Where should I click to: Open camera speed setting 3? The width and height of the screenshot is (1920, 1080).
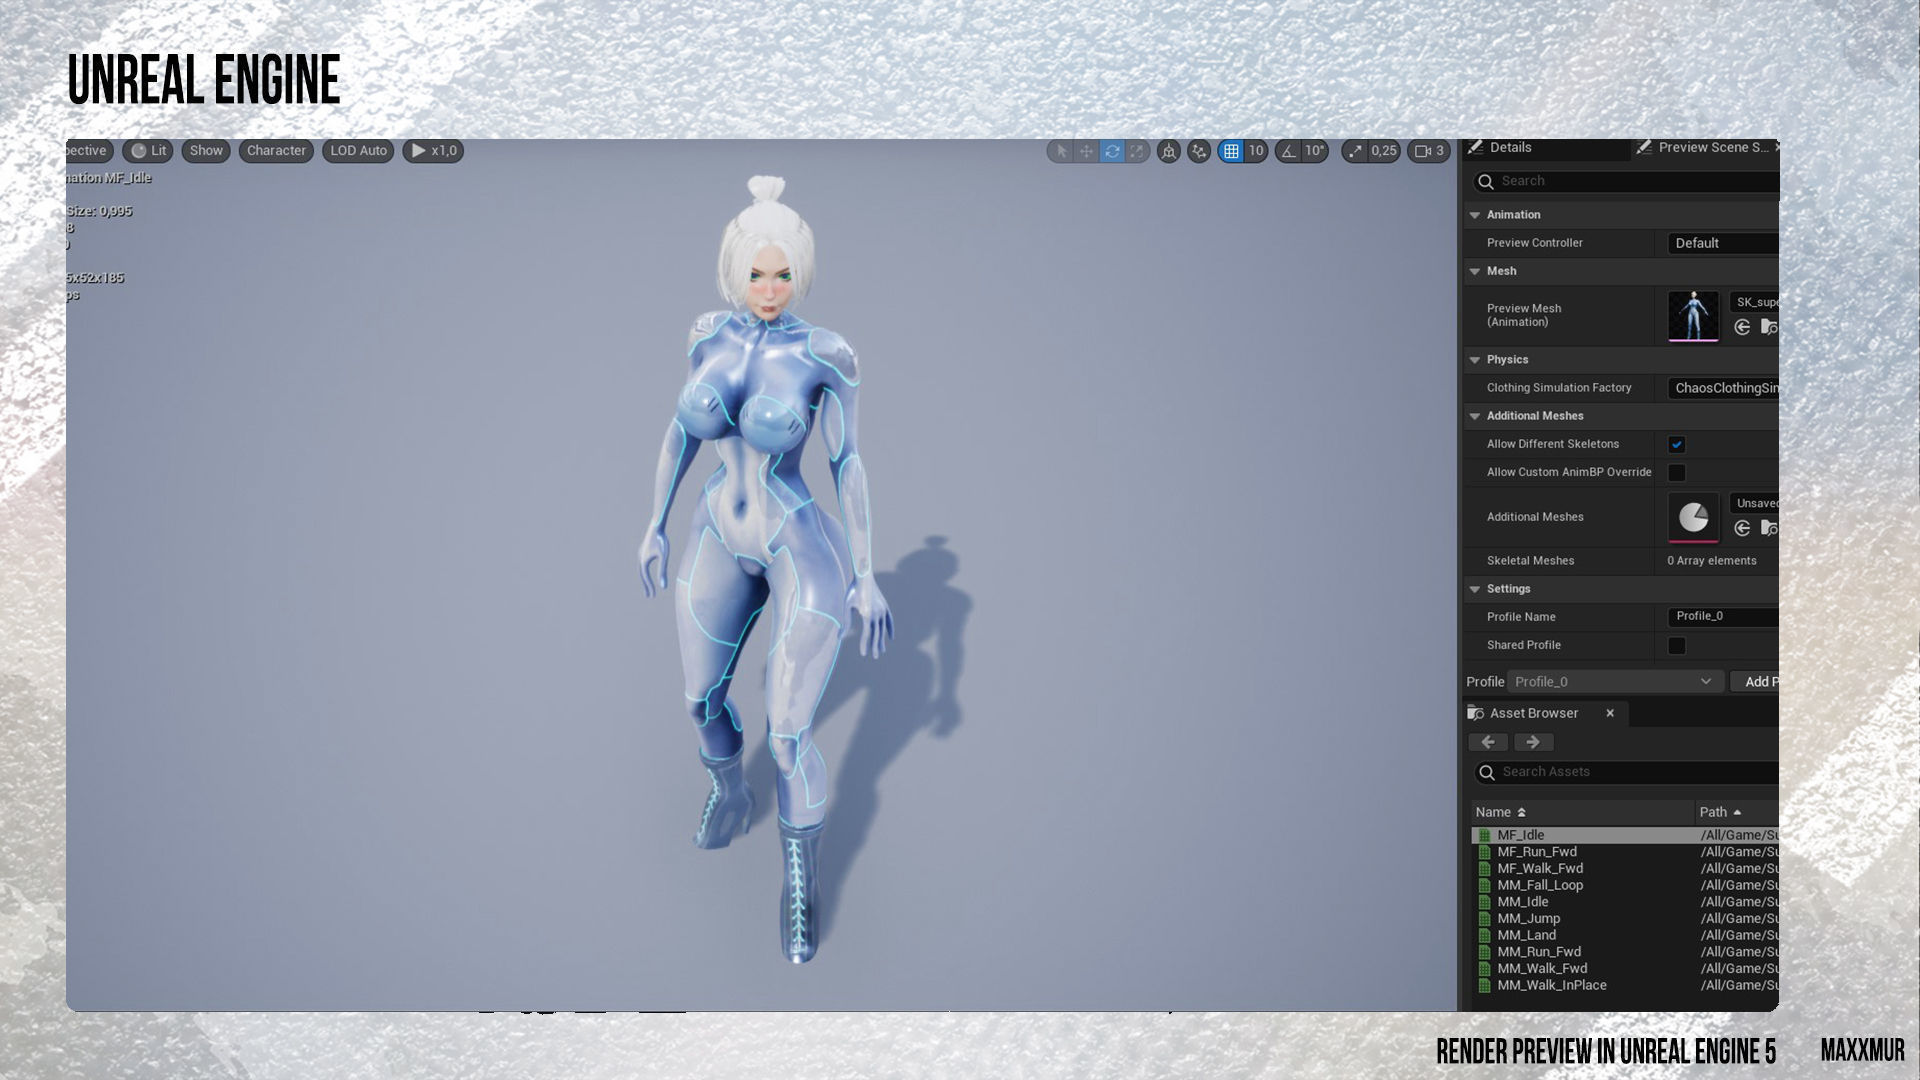[x=1429, y=151]
